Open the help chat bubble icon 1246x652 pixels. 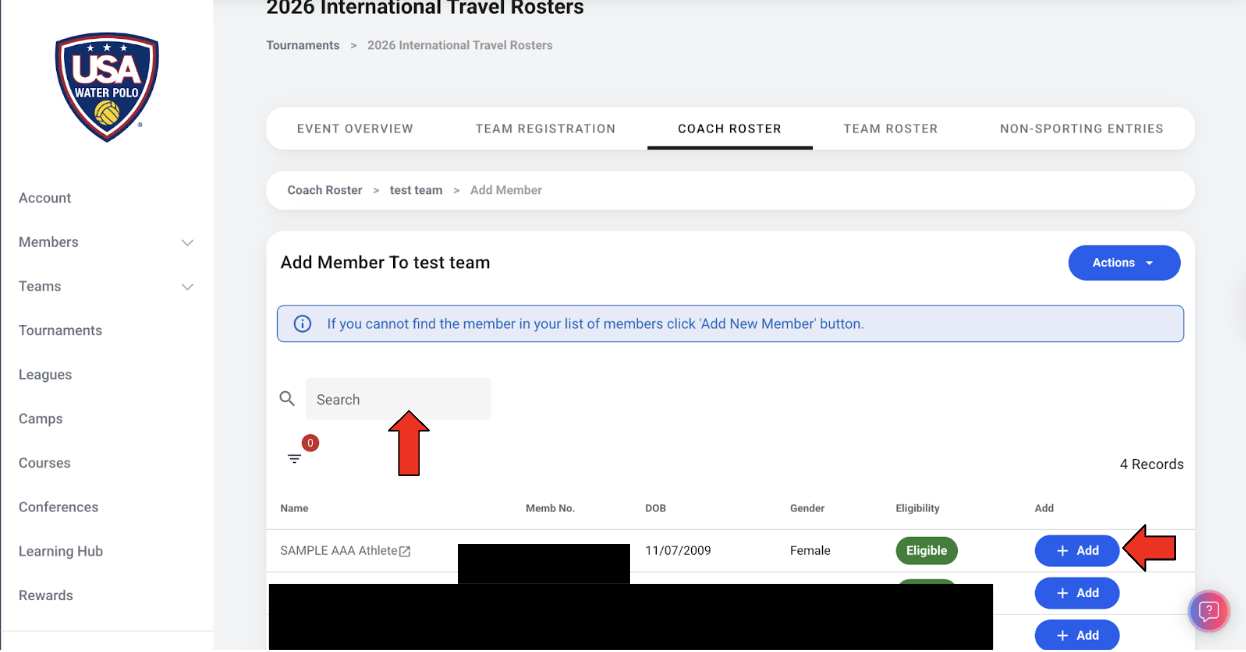[x=1208, y=610]
